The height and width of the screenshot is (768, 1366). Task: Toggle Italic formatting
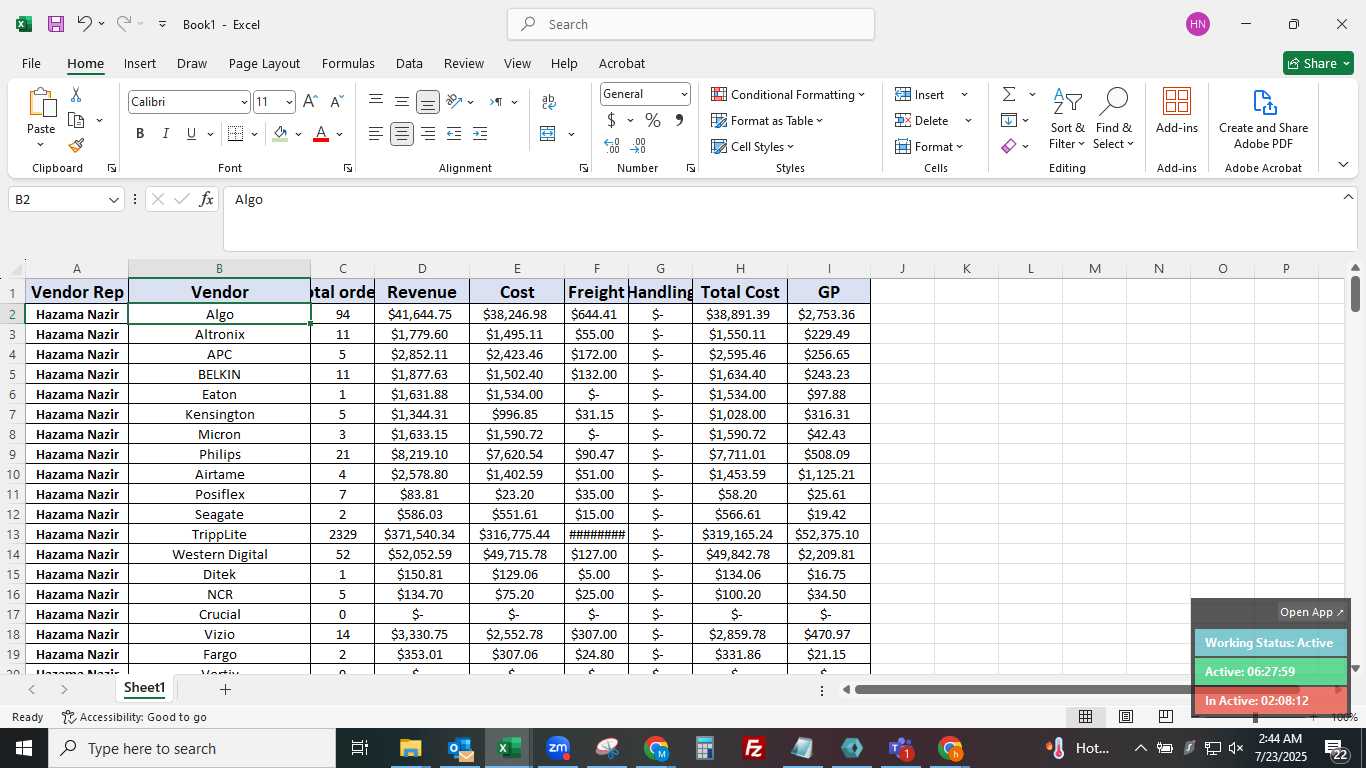click(165, 134)
